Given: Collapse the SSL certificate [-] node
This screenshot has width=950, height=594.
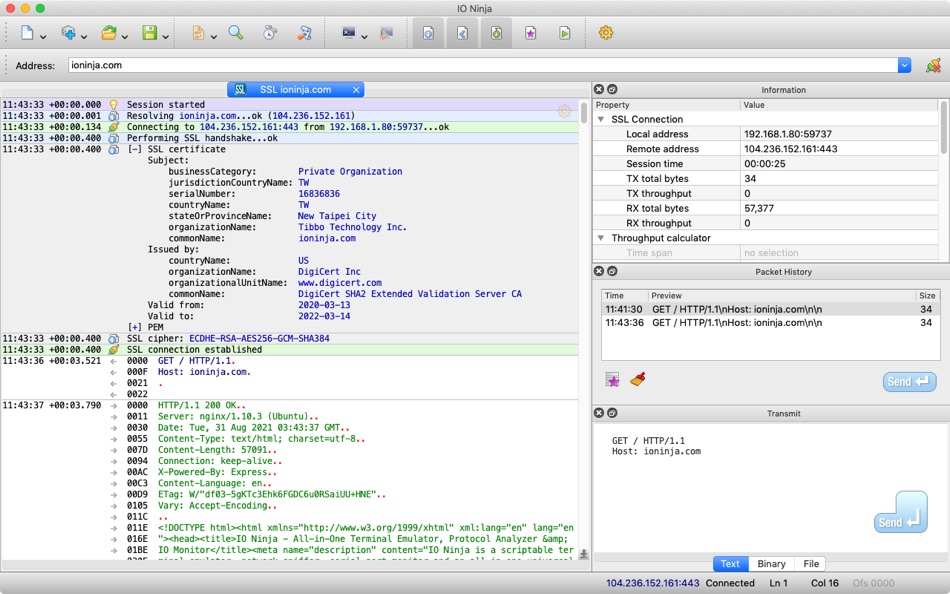Looking at the screenshot, I should [135, 149].
